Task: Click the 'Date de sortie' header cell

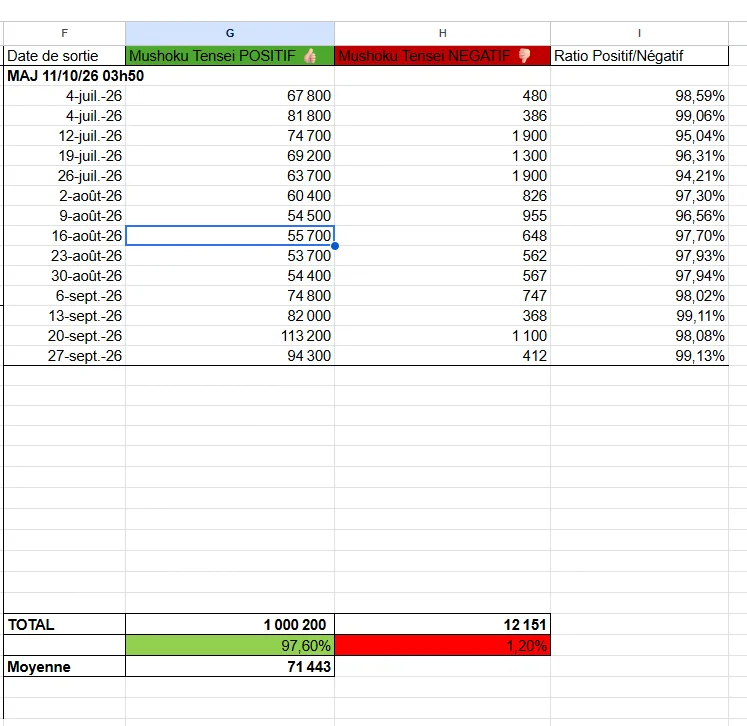Action: 64,56
